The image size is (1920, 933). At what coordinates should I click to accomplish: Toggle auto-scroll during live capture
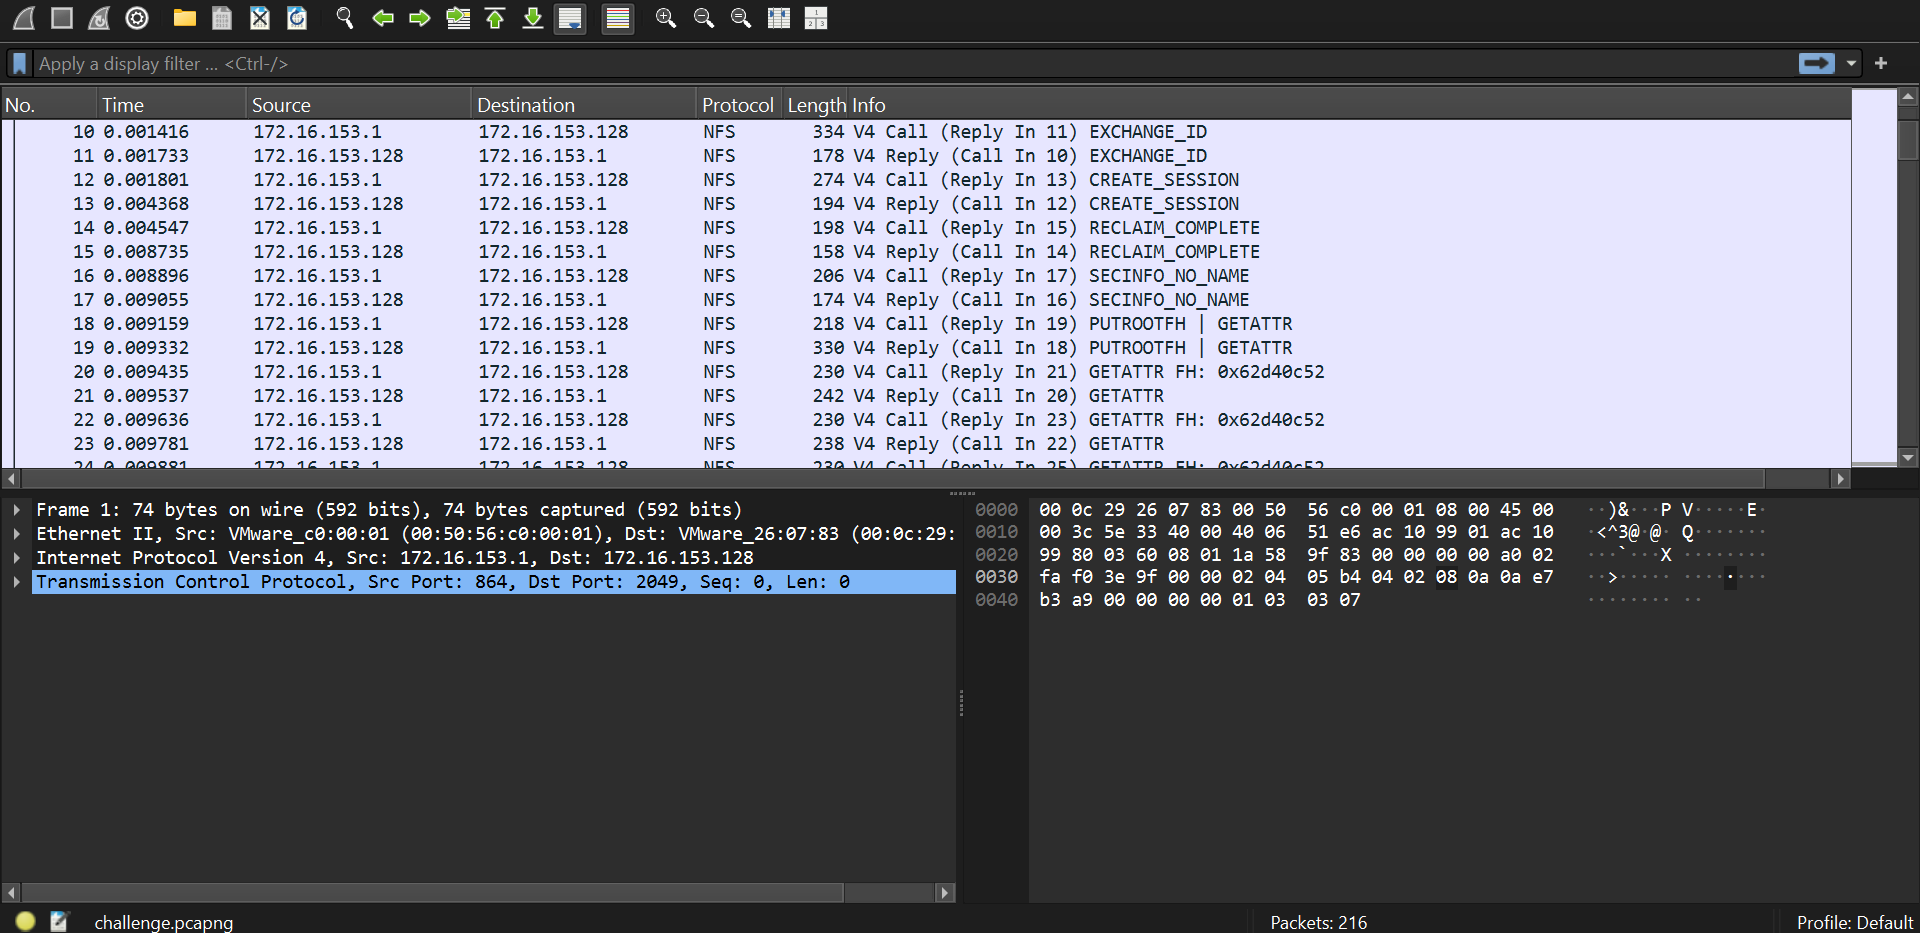pyautogui.click(x=570, y=18)
